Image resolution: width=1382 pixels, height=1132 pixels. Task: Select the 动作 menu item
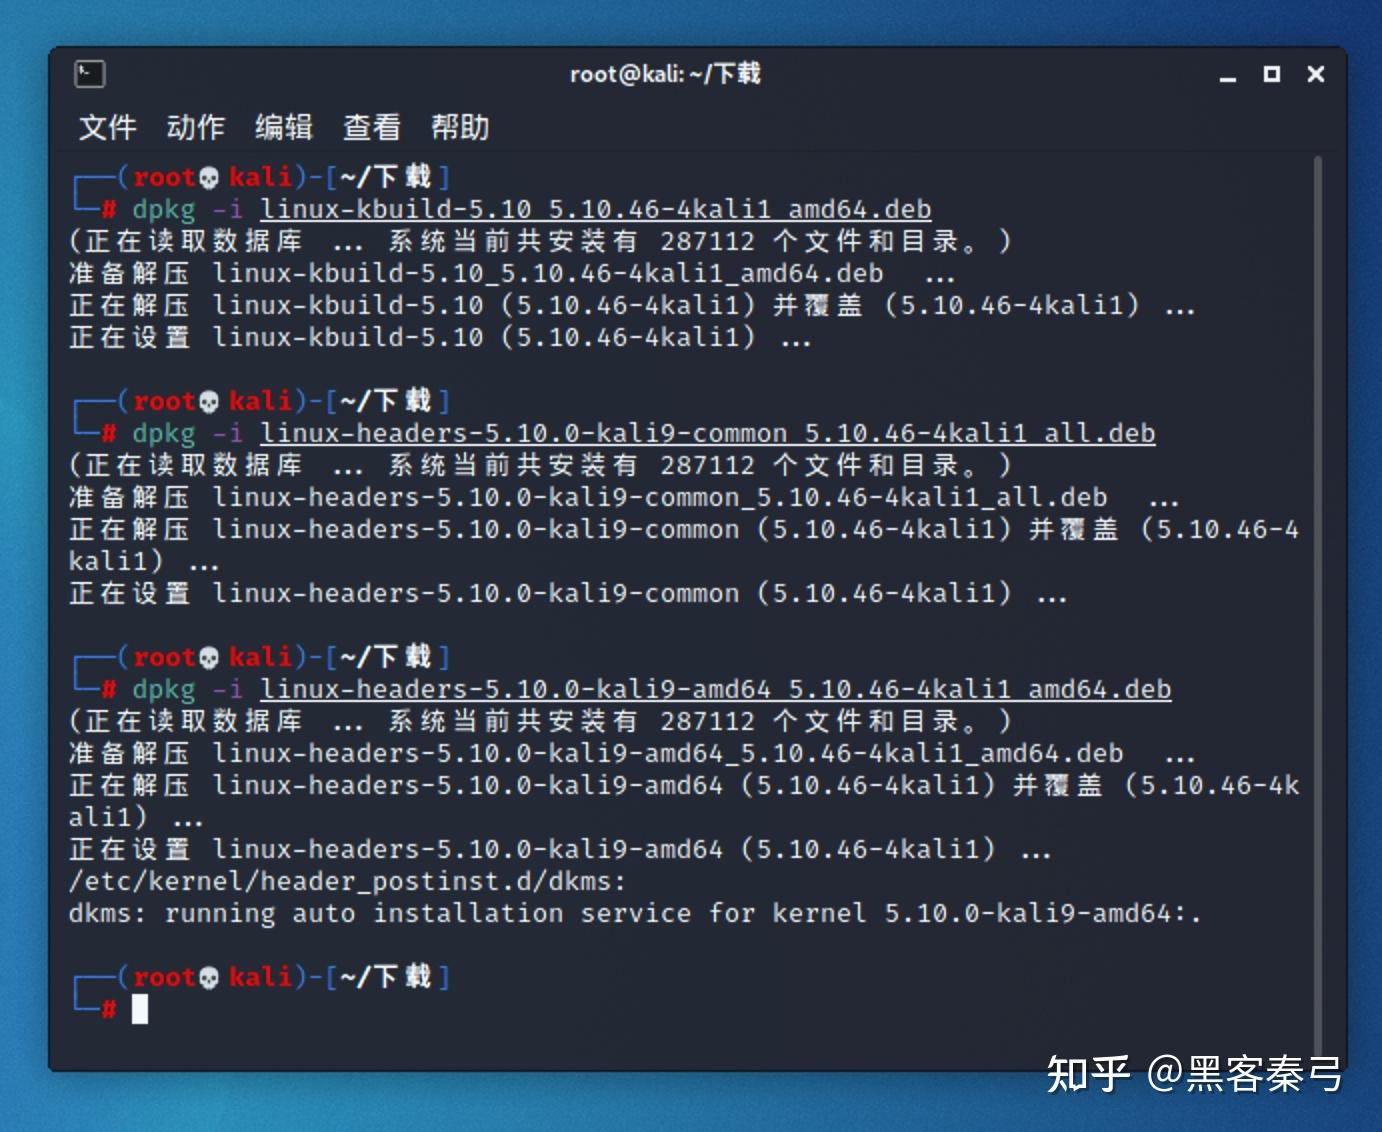tap(197, 127)
